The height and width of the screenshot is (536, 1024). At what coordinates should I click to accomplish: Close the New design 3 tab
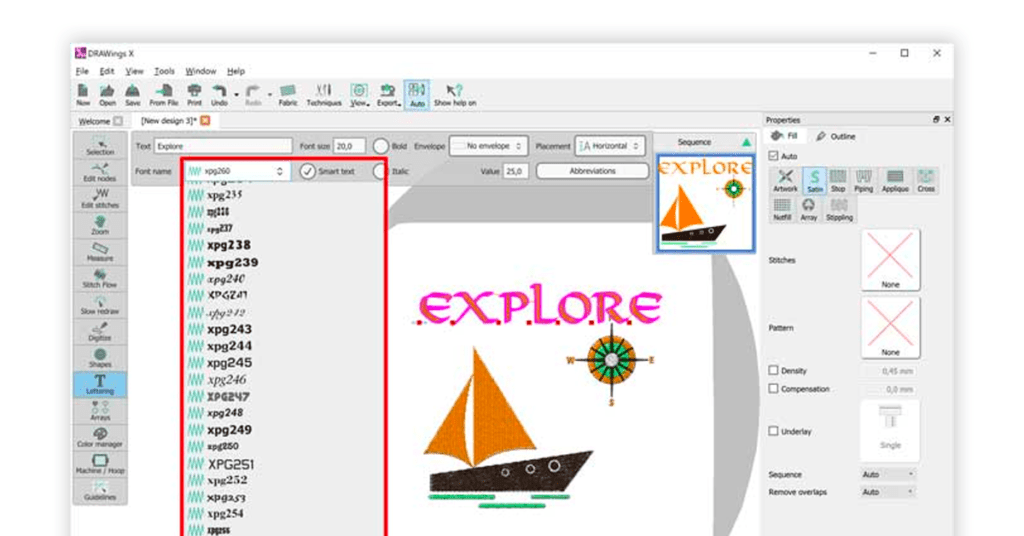click(x=205, y=121)
